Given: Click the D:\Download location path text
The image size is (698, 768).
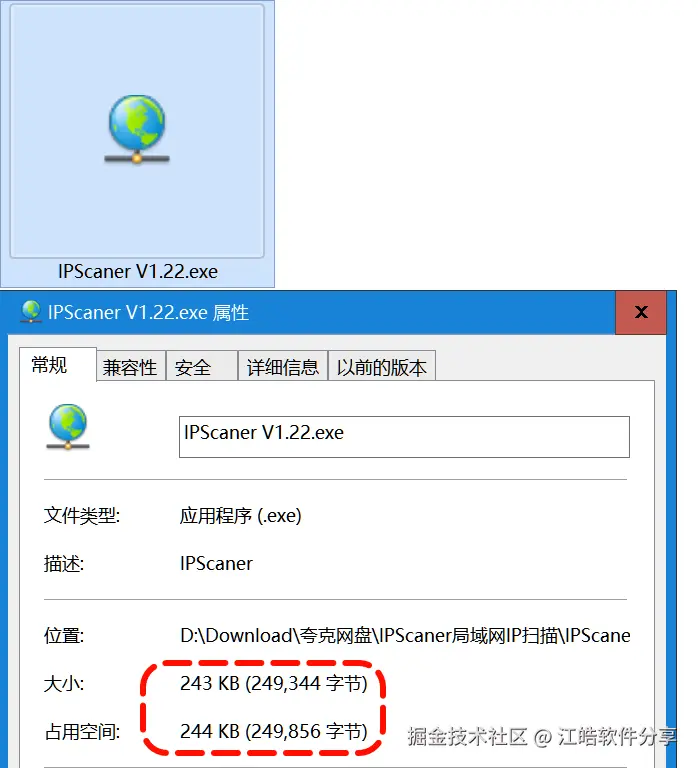Looking at the screenshot, I should [405, 636].
